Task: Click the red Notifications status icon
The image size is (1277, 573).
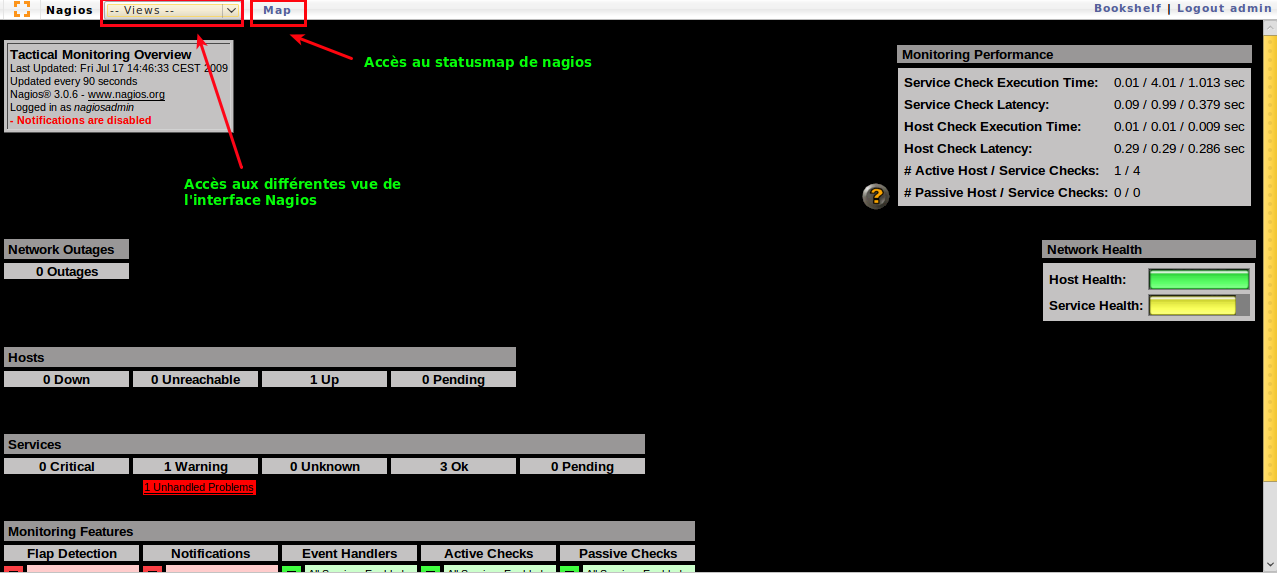Action: 152,570
